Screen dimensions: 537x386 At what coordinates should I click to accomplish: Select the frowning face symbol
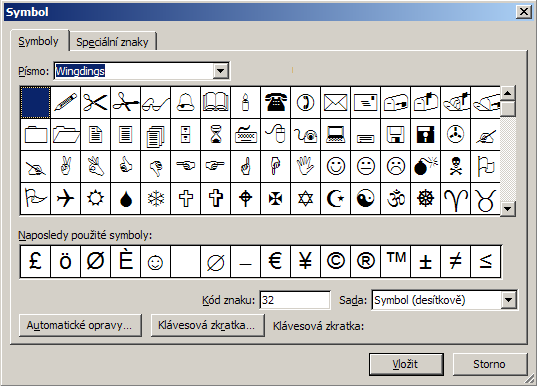click(396, 166)
